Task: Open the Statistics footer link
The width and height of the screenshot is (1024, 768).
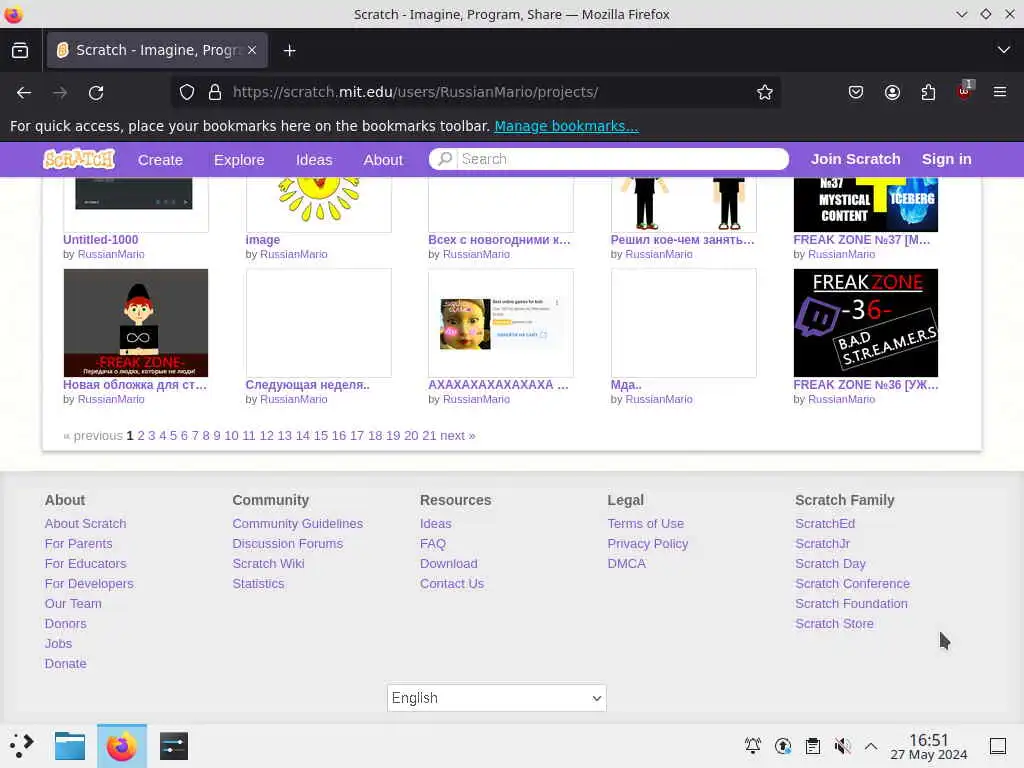Action: (x=258, y=584)
